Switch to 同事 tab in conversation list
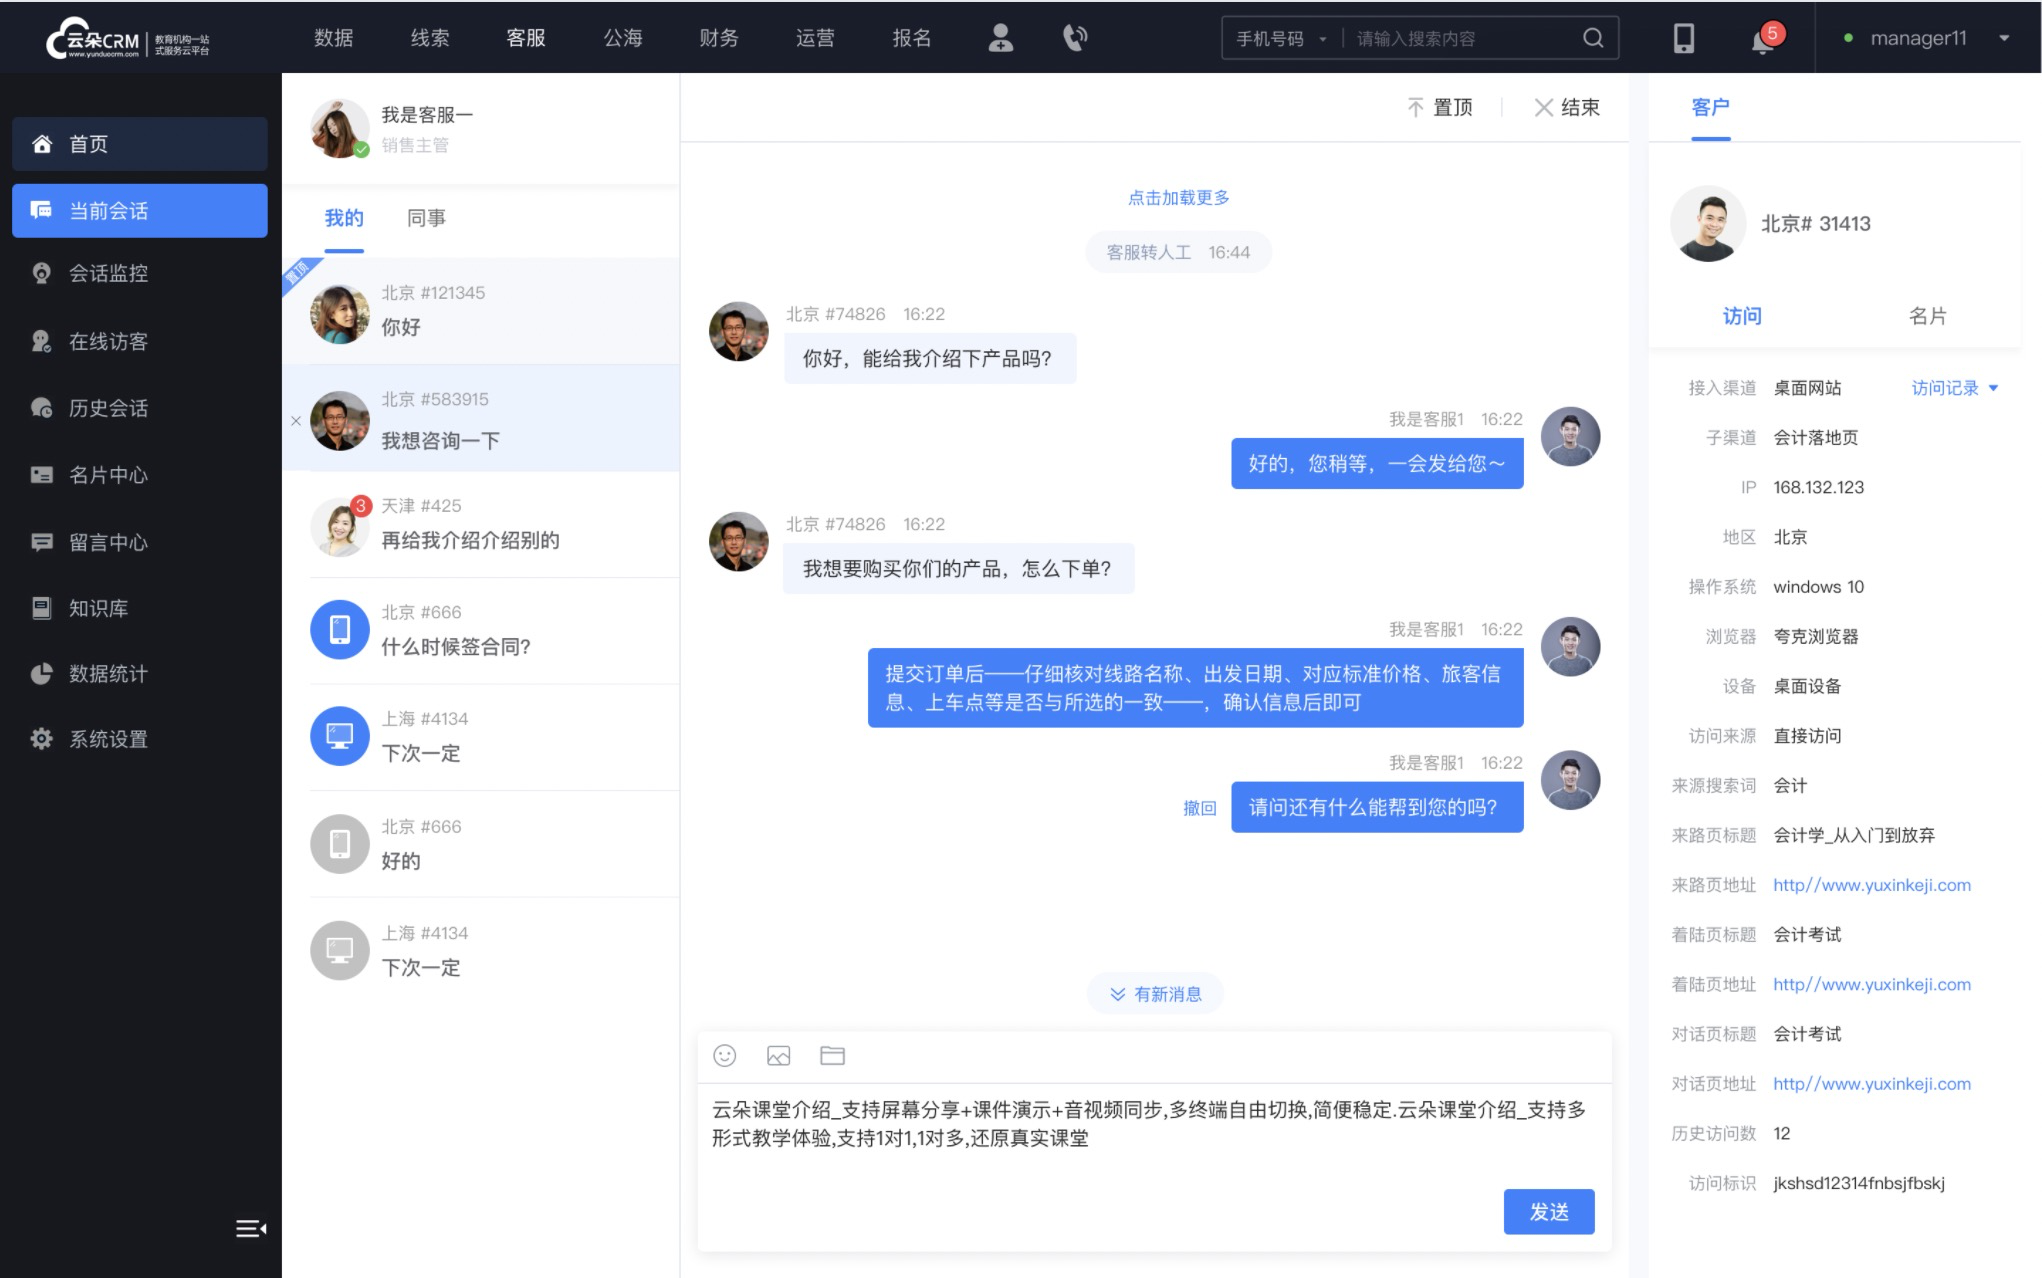The image size is (2042, 1278). tap(424, 218)
